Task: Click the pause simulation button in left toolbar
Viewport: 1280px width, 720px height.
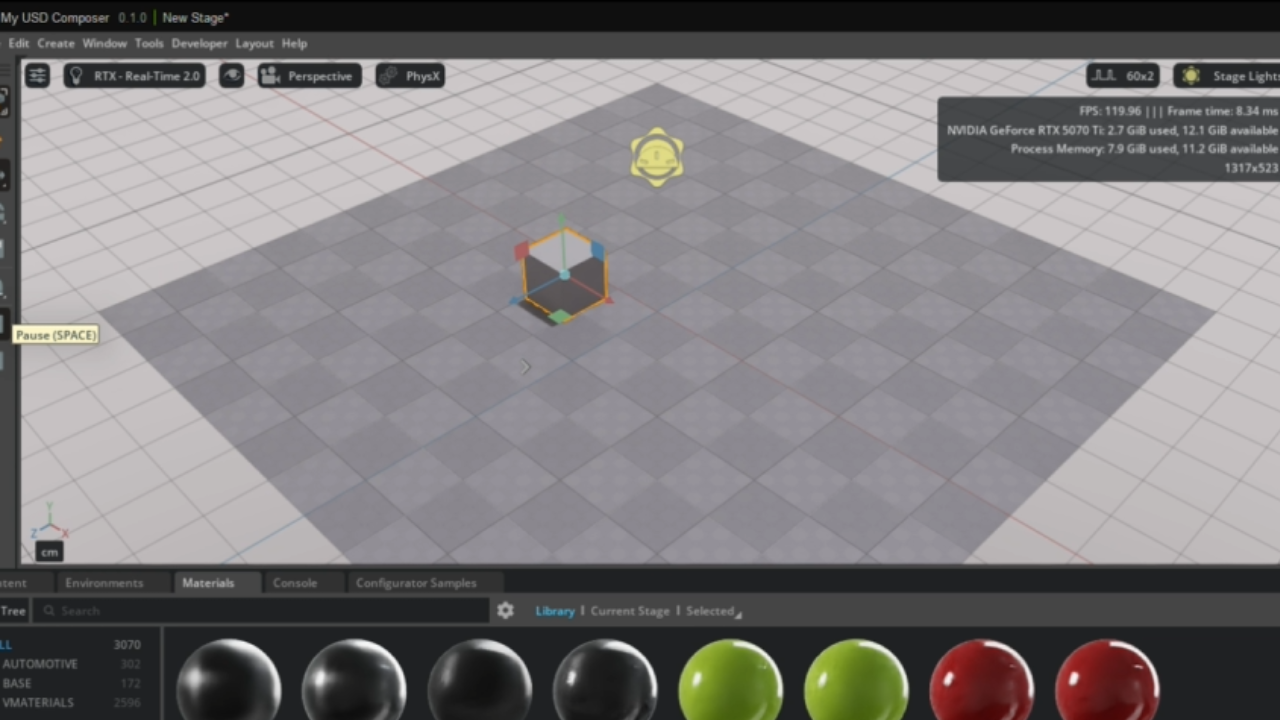Action: pos(4,324)
